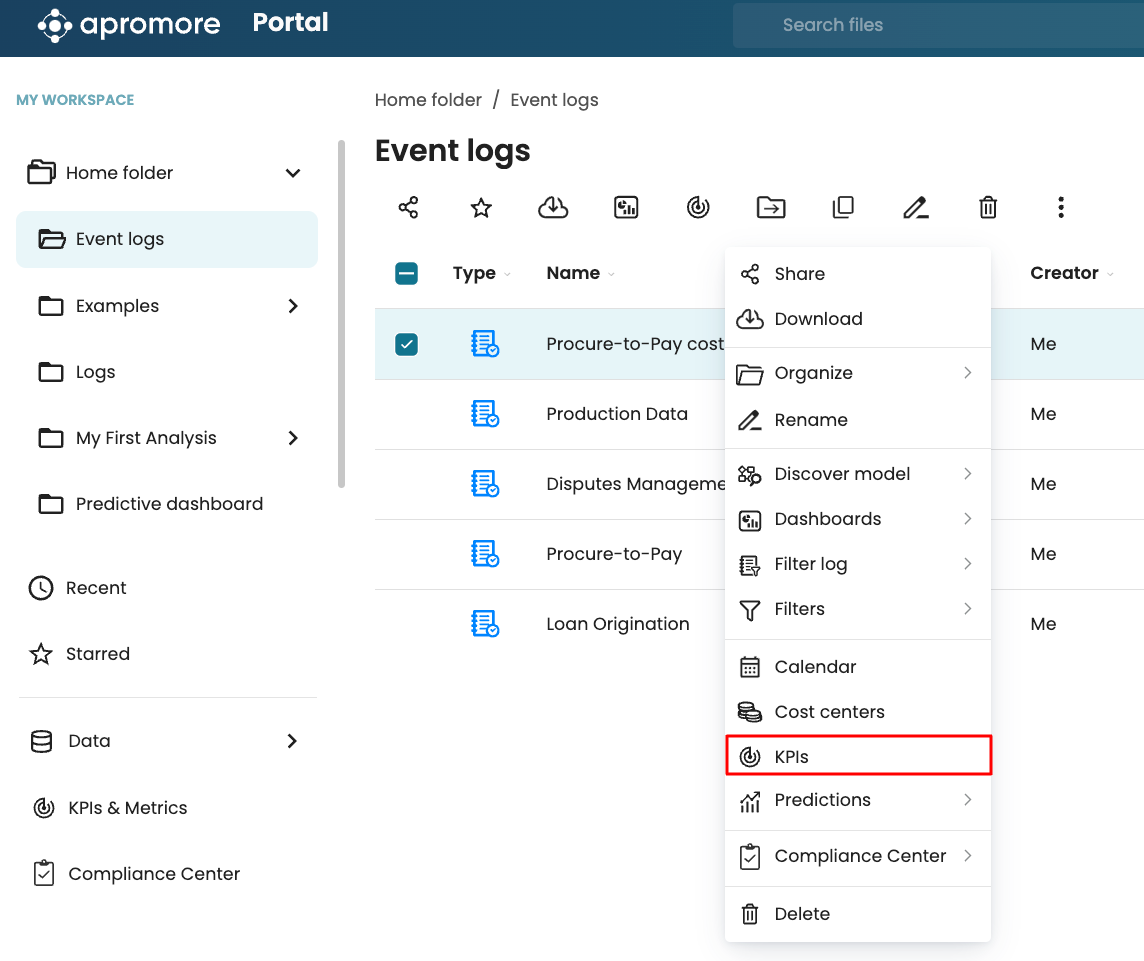This screenshot has height=961, width=1144.
Task: Click the share icon in the toolbar
Action: point(408,208)
